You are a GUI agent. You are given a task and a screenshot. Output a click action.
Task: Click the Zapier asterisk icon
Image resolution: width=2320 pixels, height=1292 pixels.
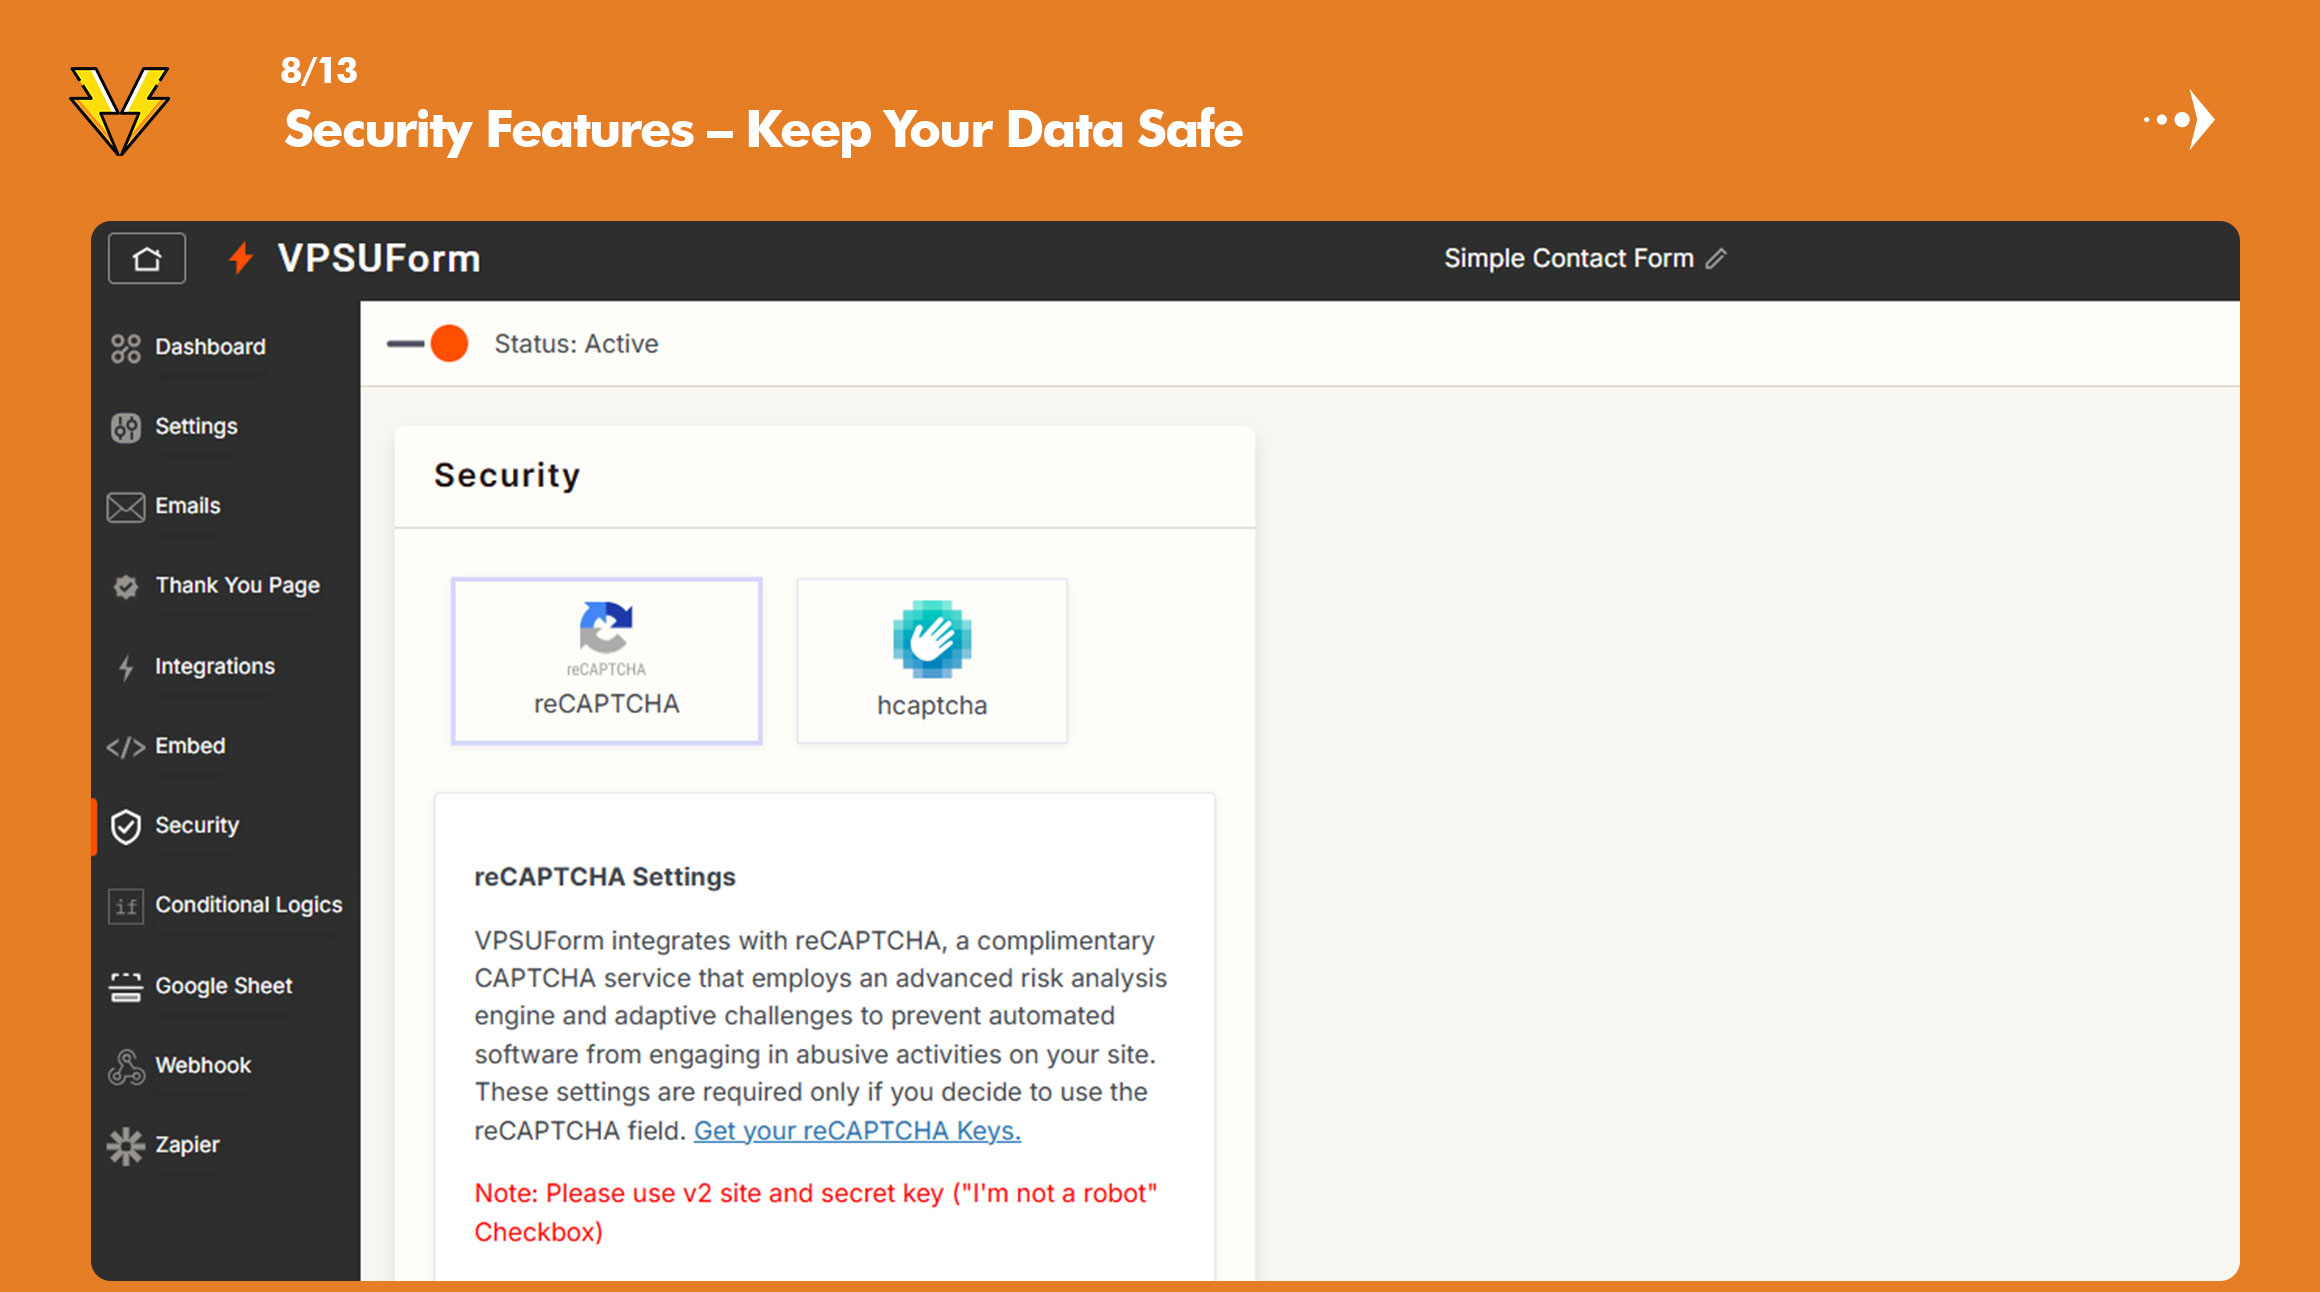126,1146
